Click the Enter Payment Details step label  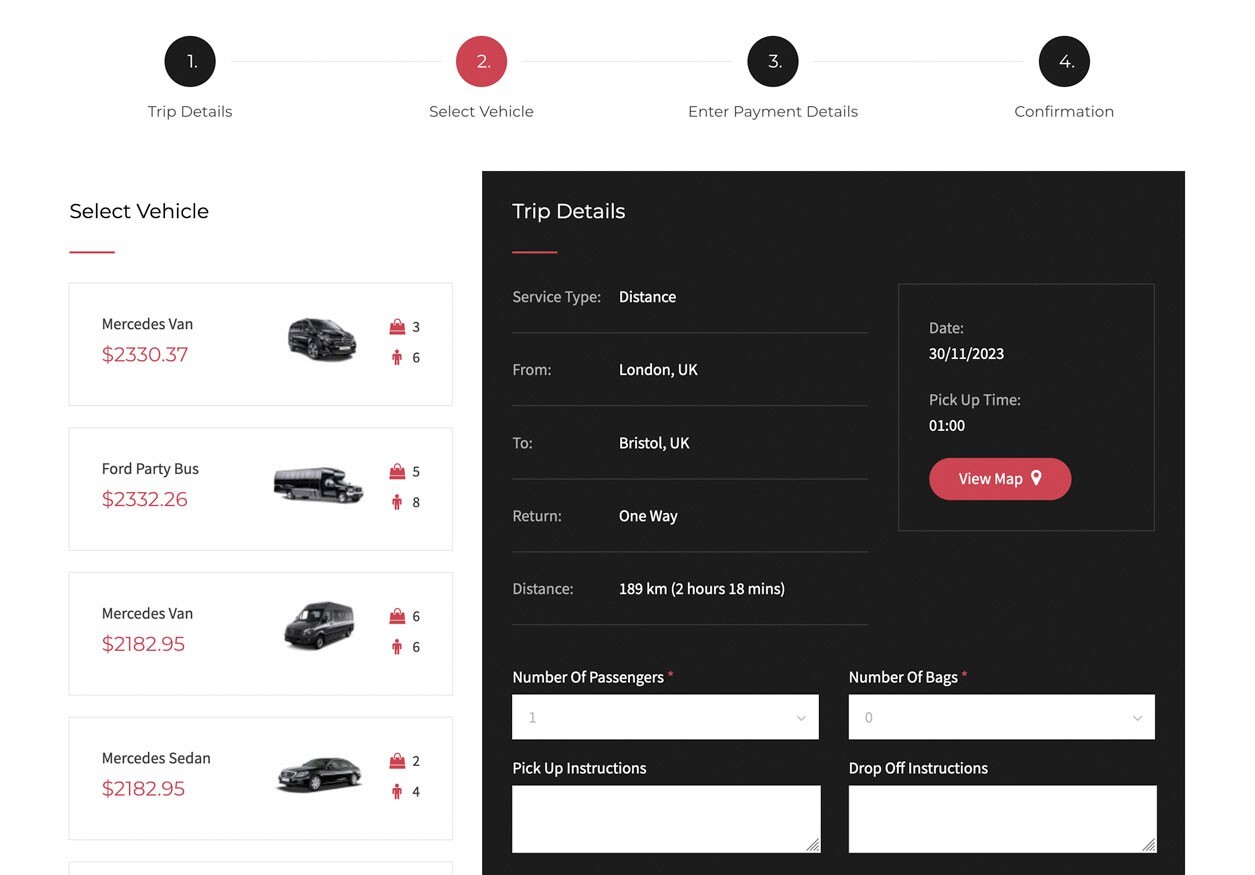click(x=773, y=111)
